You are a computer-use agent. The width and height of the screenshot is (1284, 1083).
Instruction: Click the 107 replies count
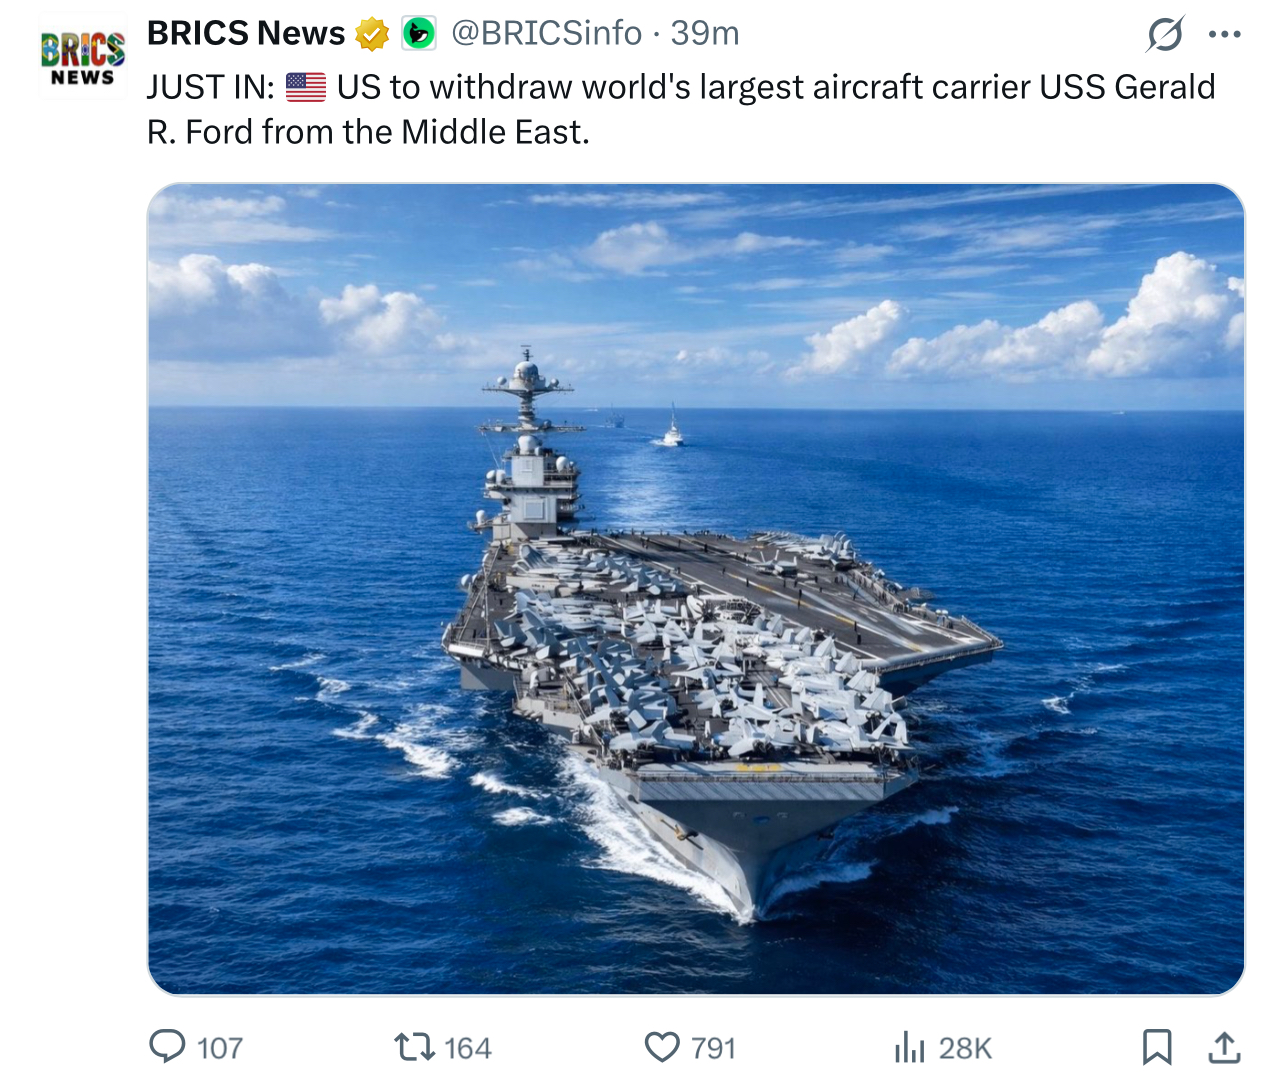[x=220, y=1048]
